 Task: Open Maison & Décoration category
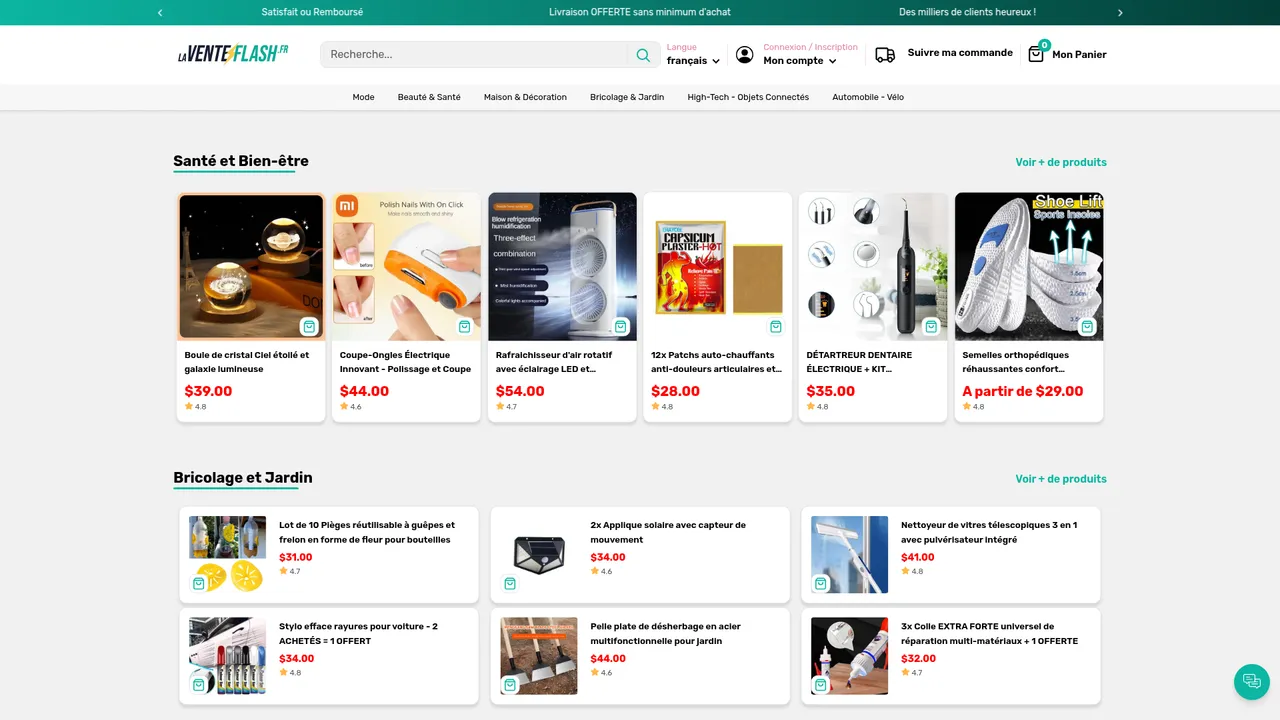click(525, 97)
